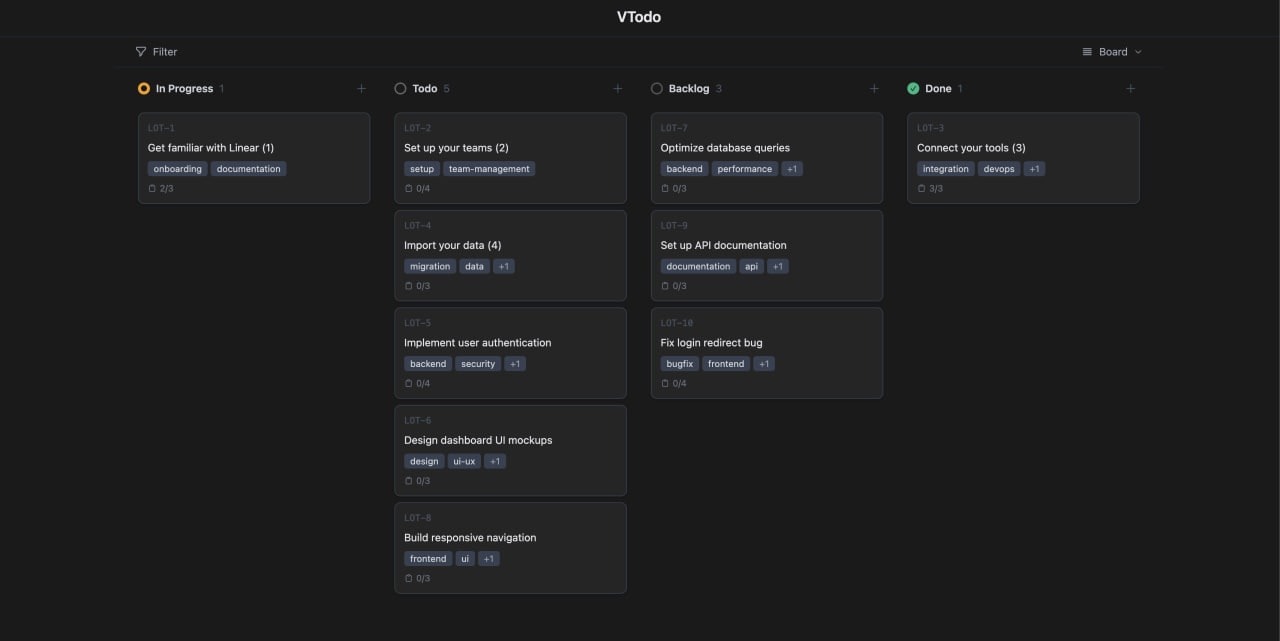Click the green Done checkmark icon
This screenshot has height=641, width=1280.
pos(913,88)
